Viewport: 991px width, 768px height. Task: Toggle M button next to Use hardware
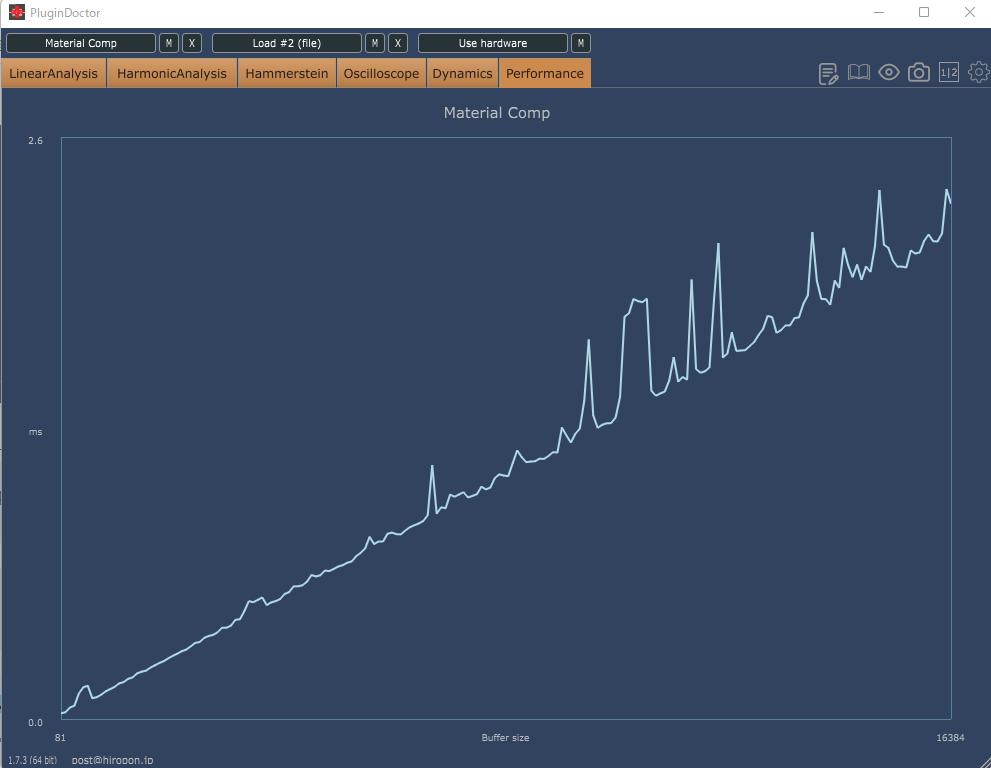pyautogui.click(x=581, y=43)
